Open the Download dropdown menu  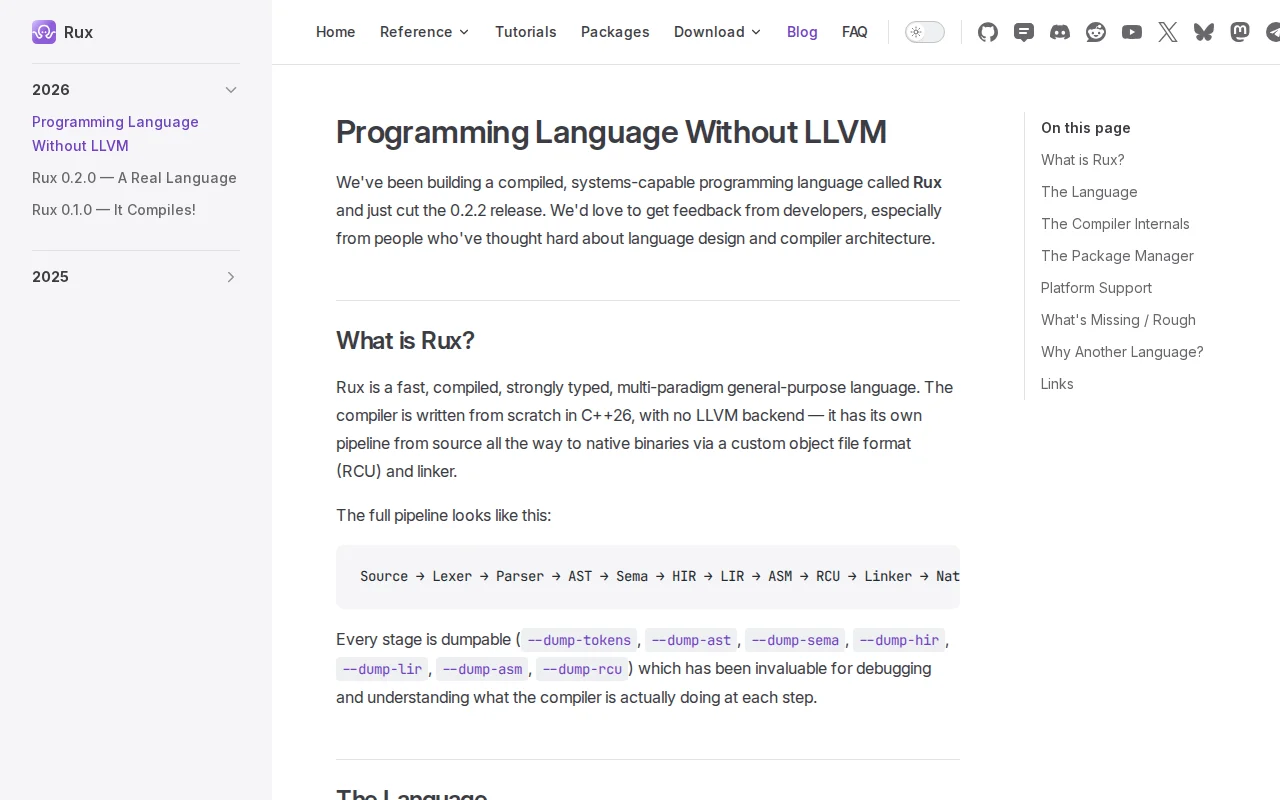coord(718,32)
